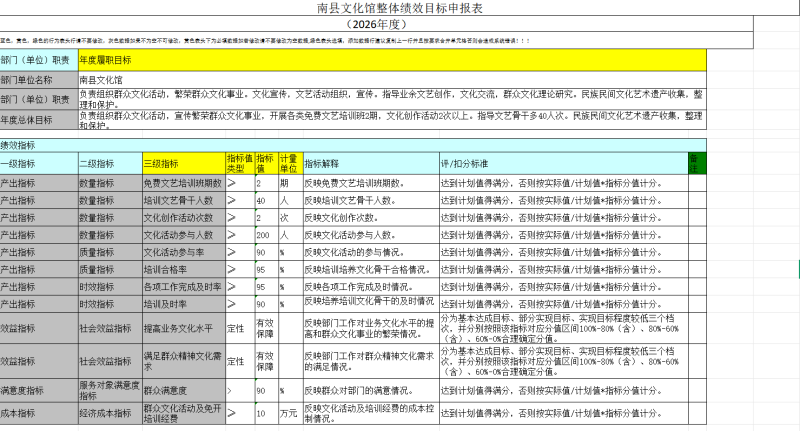Select the 评/扣分标准 column header
Viewport: 800px width, 431px height.
click(561, 163)
